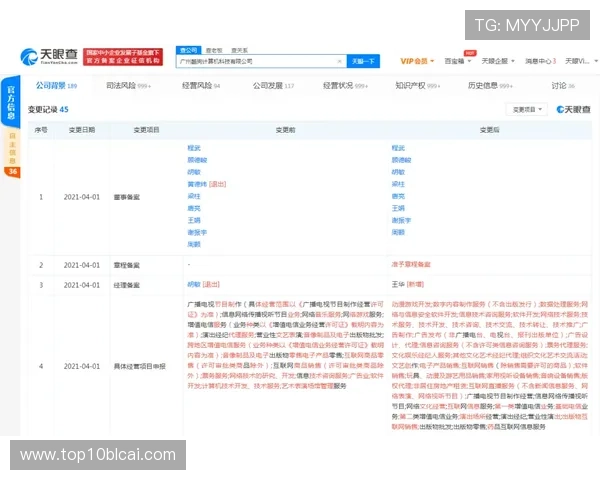Select the 讨论 36 tab
Viewport: 600px width, 480px height.
(563, 86)
